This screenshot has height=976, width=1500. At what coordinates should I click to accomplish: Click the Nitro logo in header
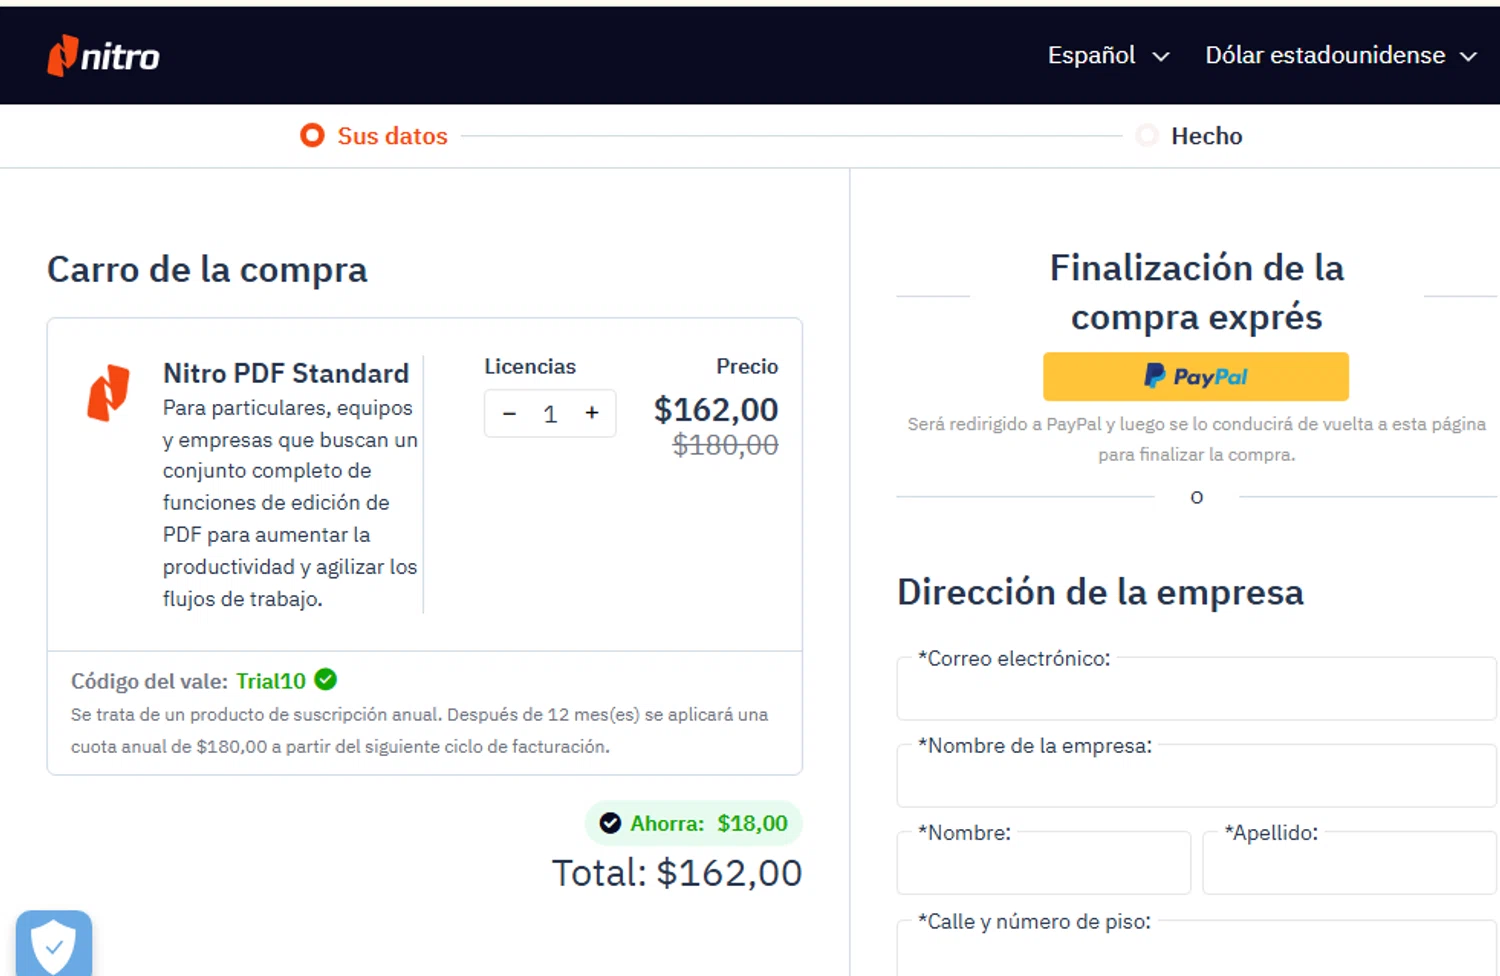tap(104, 56)
